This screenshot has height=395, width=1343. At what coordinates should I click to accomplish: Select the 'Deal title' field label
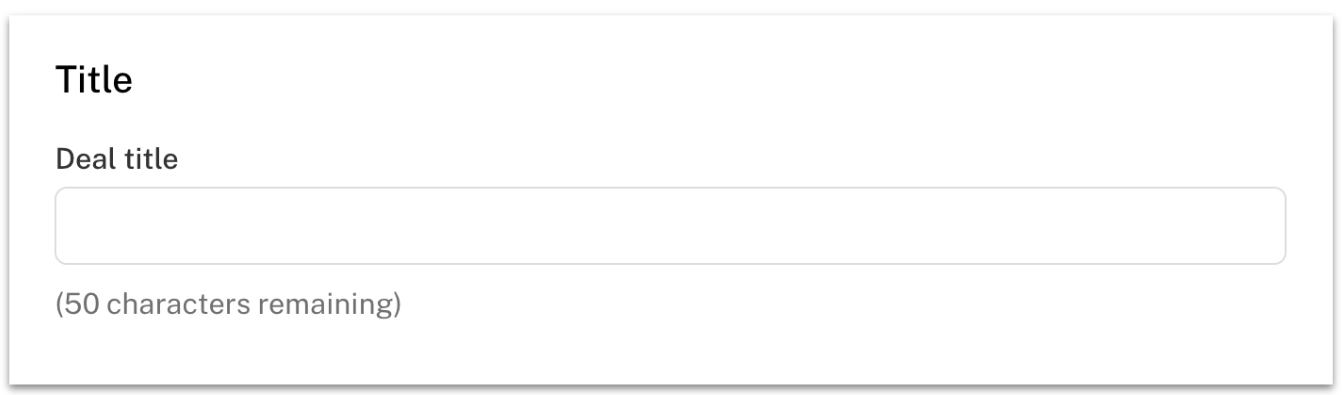117,159
